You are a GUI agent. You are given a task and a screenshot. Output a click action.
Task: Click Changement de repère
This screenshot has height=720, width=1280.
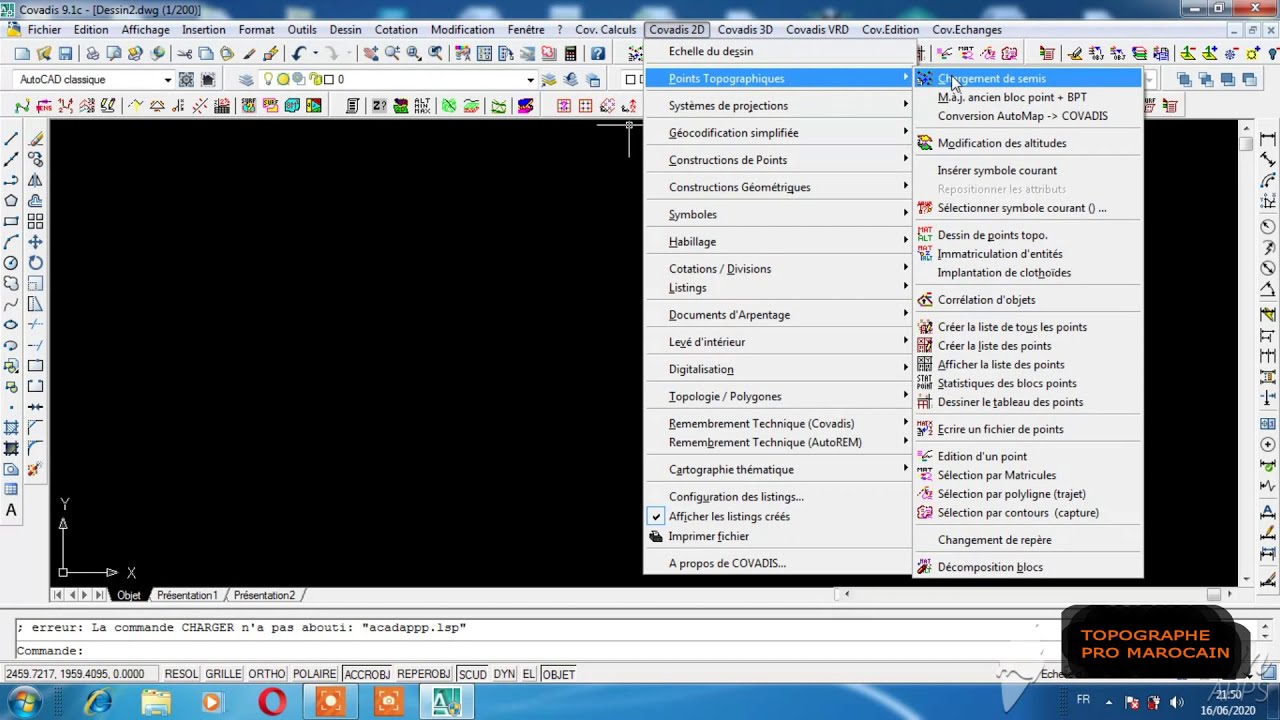(1028, 540)
